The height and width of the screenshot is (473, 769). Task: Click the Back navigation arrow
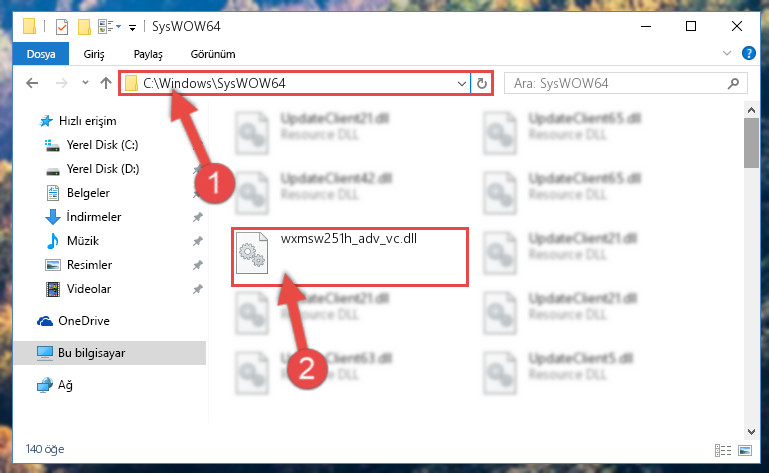pyautogui.click(x=32, y=83)
